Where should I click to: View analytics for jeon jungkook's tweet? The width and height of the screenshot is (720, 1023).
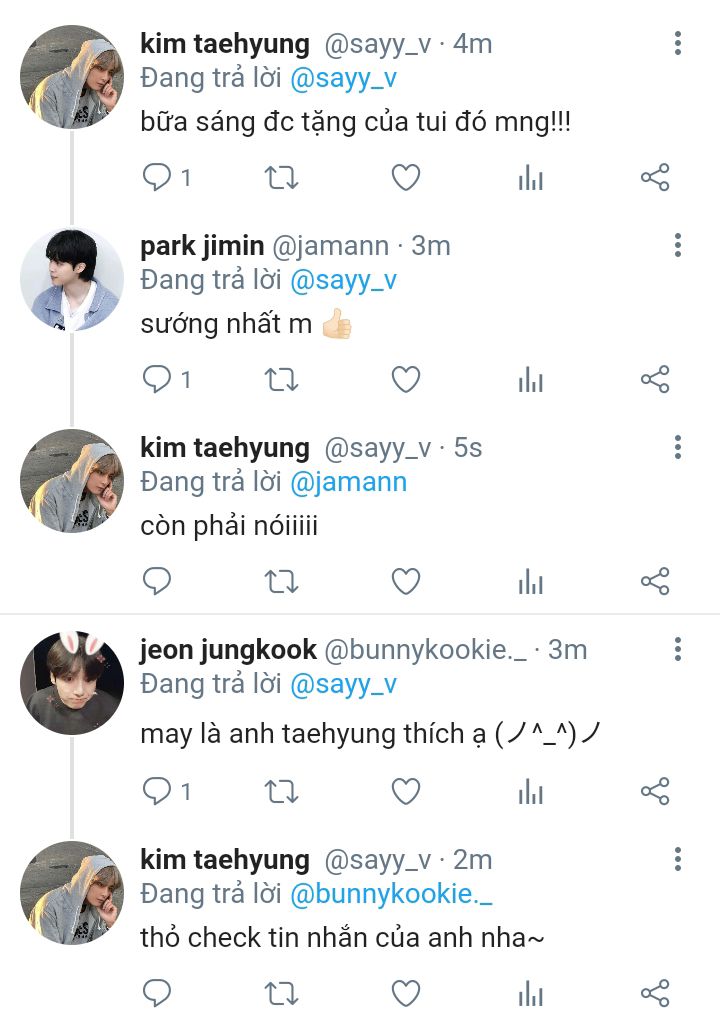click(x=531, y=792)
